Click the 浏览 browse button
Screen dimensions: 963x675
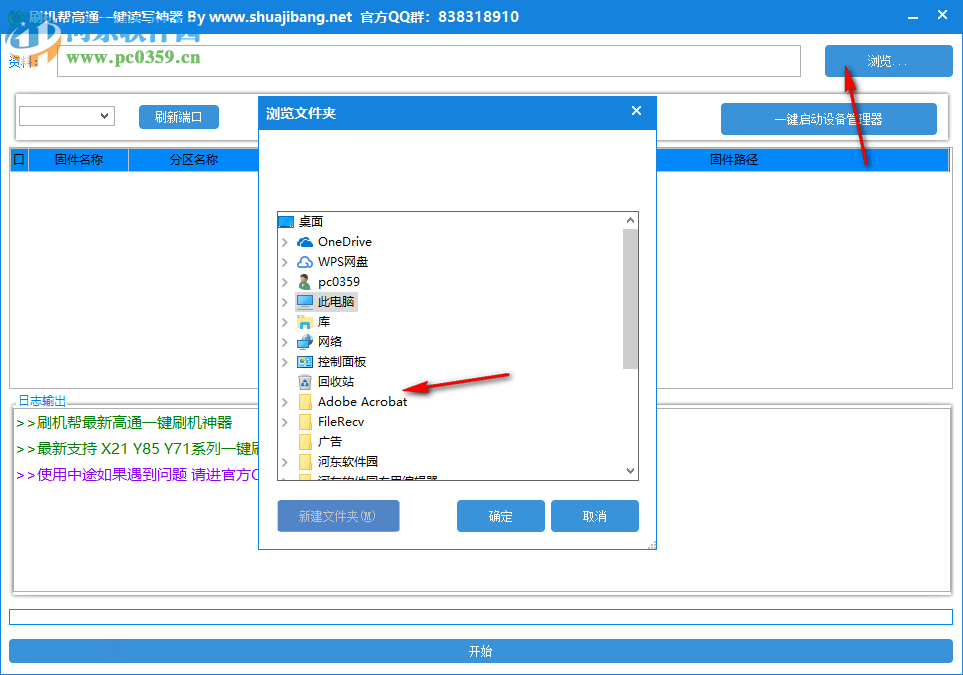pyautogui.click(x=888, y=61)
